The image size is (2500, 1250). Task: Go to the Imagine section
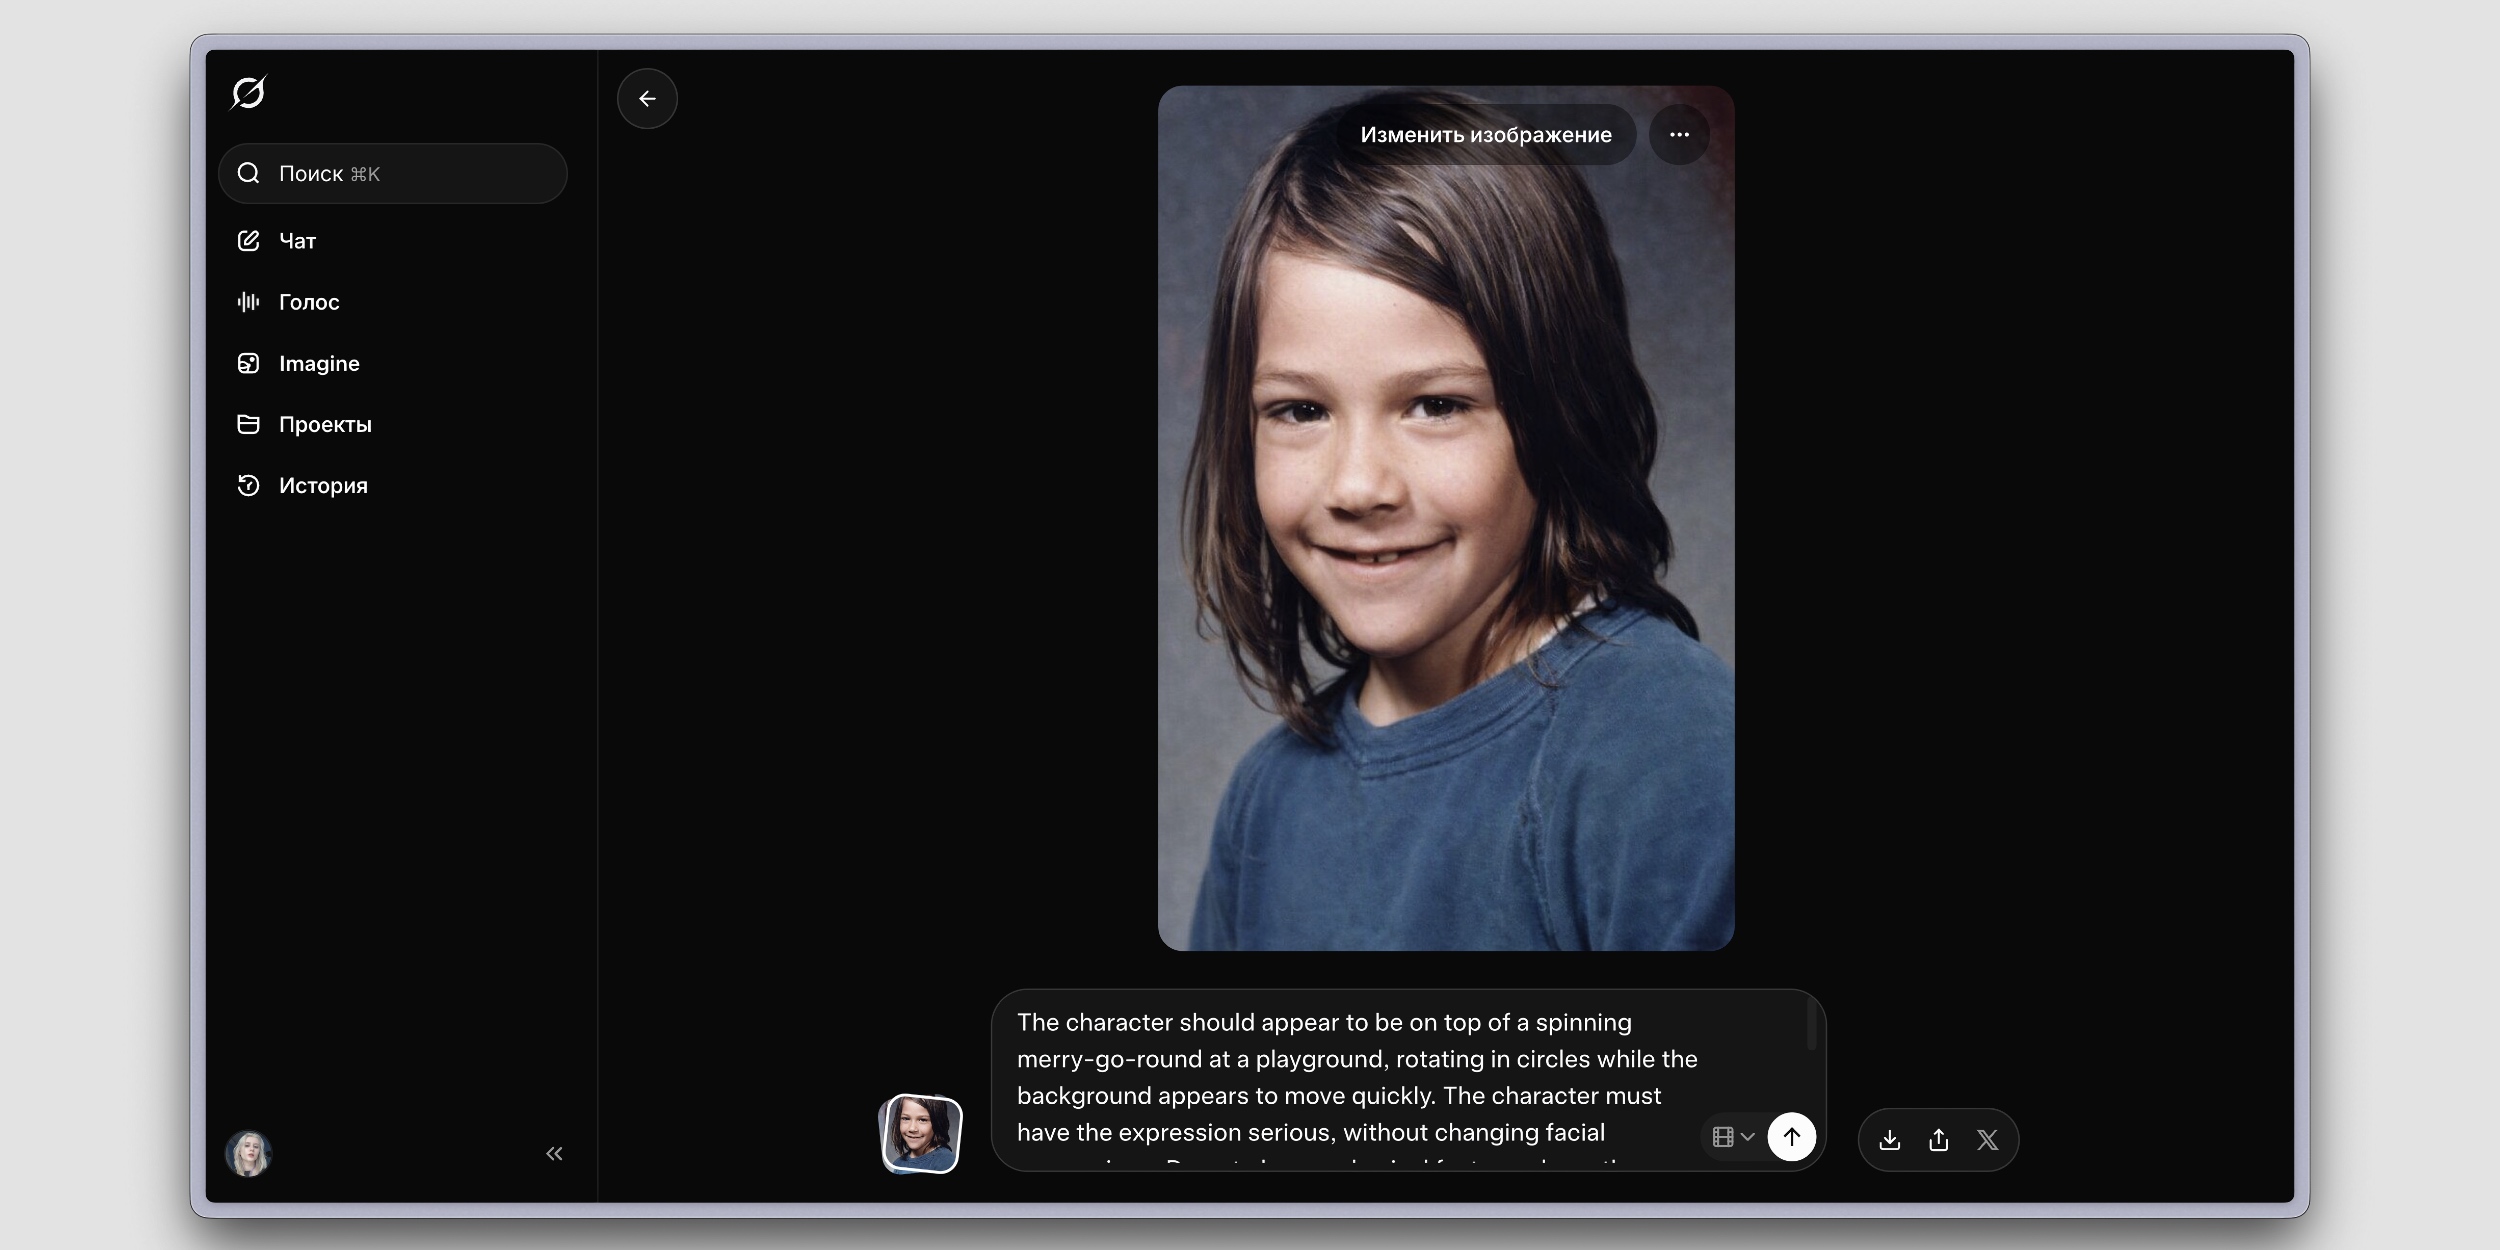click(318, 364)
